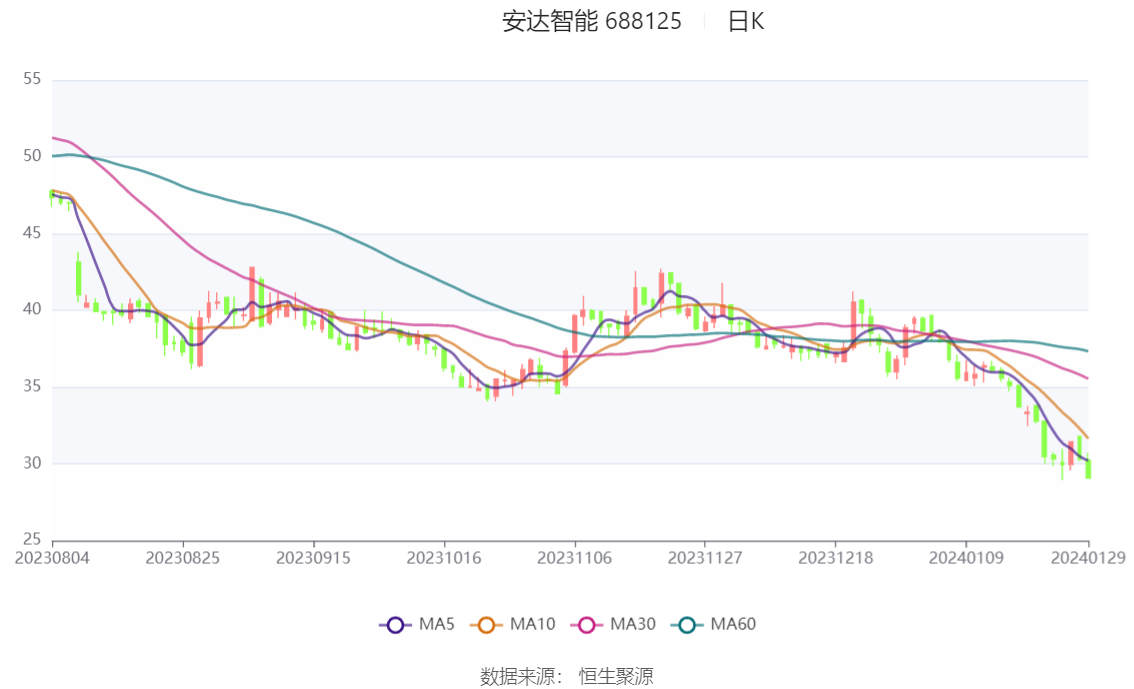Click the x-axis date 20240109
The height and width of the screenshot is (689, 1134).
(966, 558)
